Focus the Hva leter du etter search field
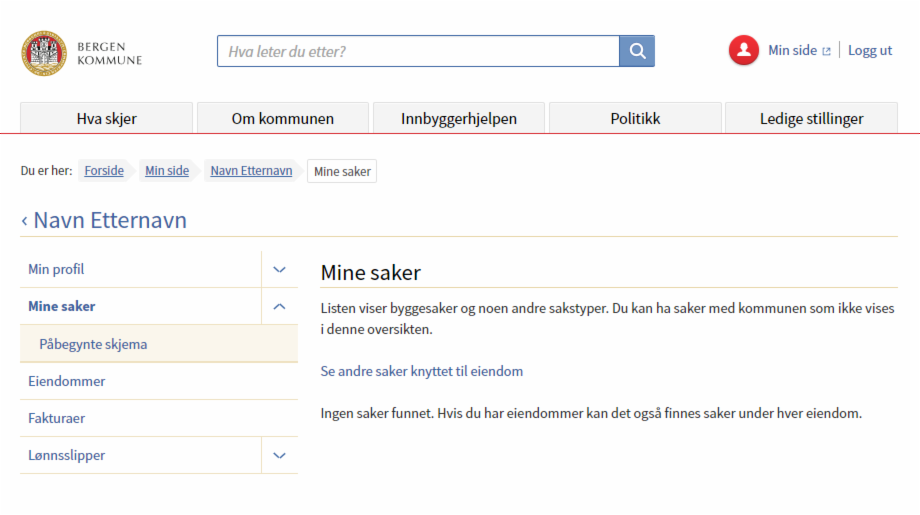The height and width of the screenshot is (515, 920). [418, 51]
